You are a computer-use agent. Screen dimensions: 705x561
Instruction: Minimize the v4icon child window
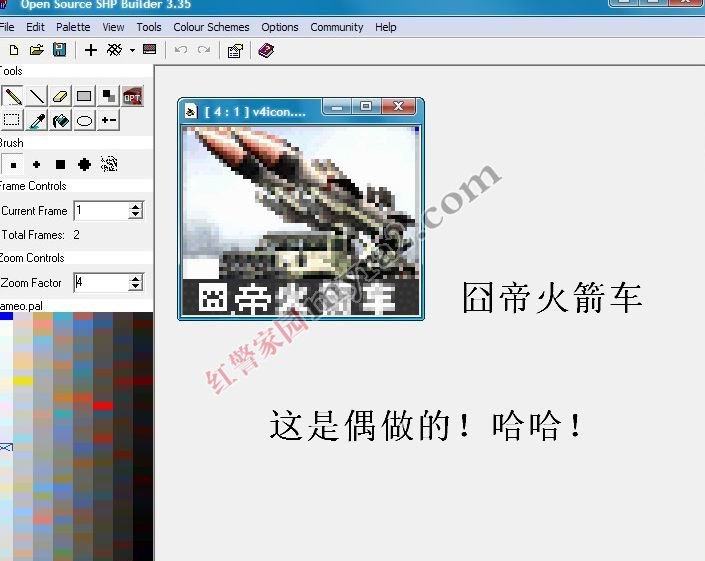coord(337,107)
